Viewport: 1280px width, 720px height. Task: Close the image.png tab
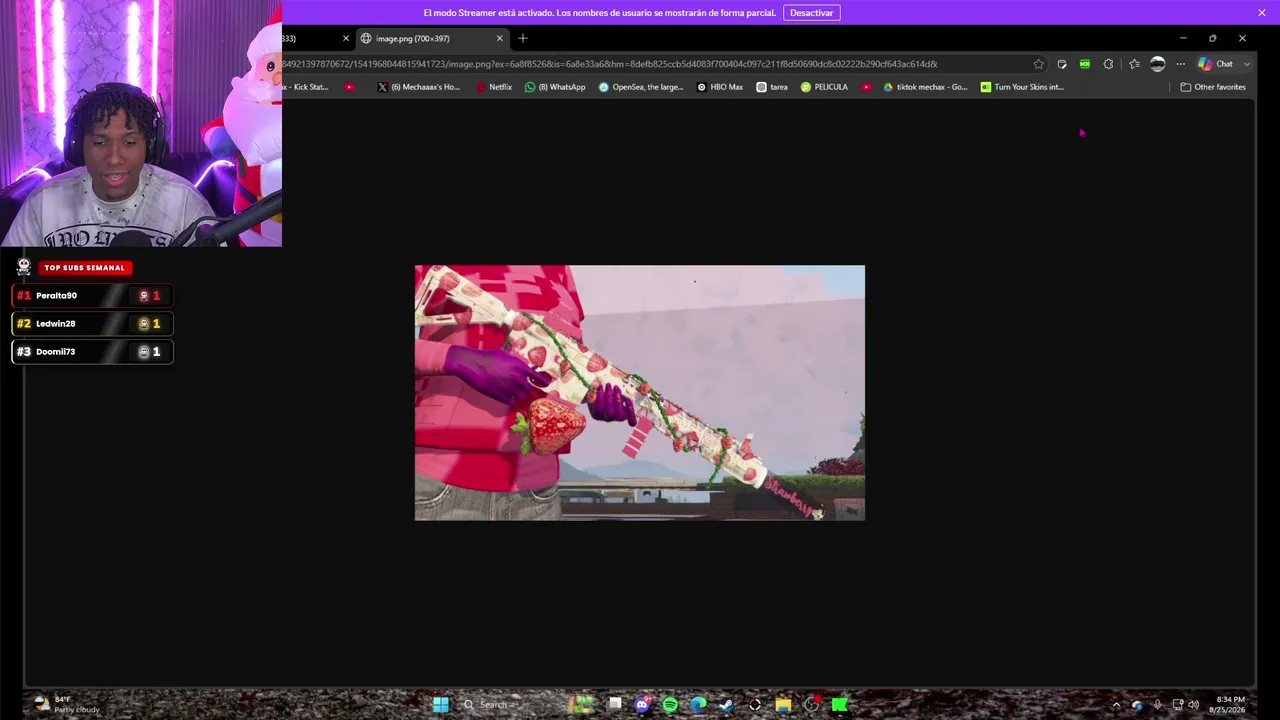(500, 38)
